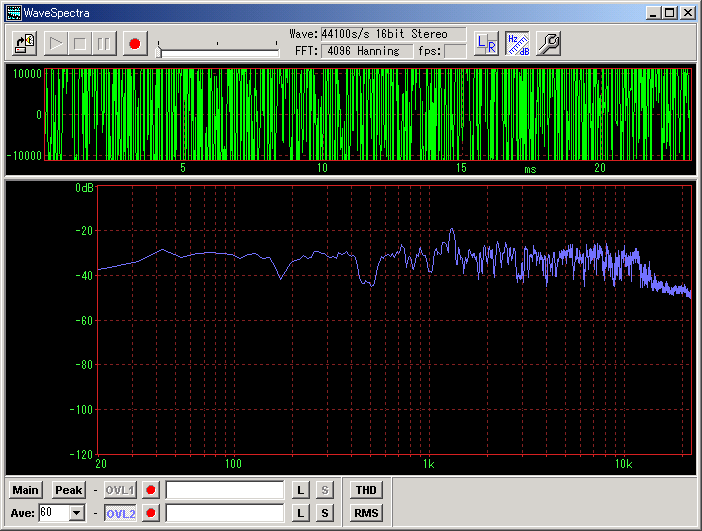Open wave file with the file icon

(25, 43)
